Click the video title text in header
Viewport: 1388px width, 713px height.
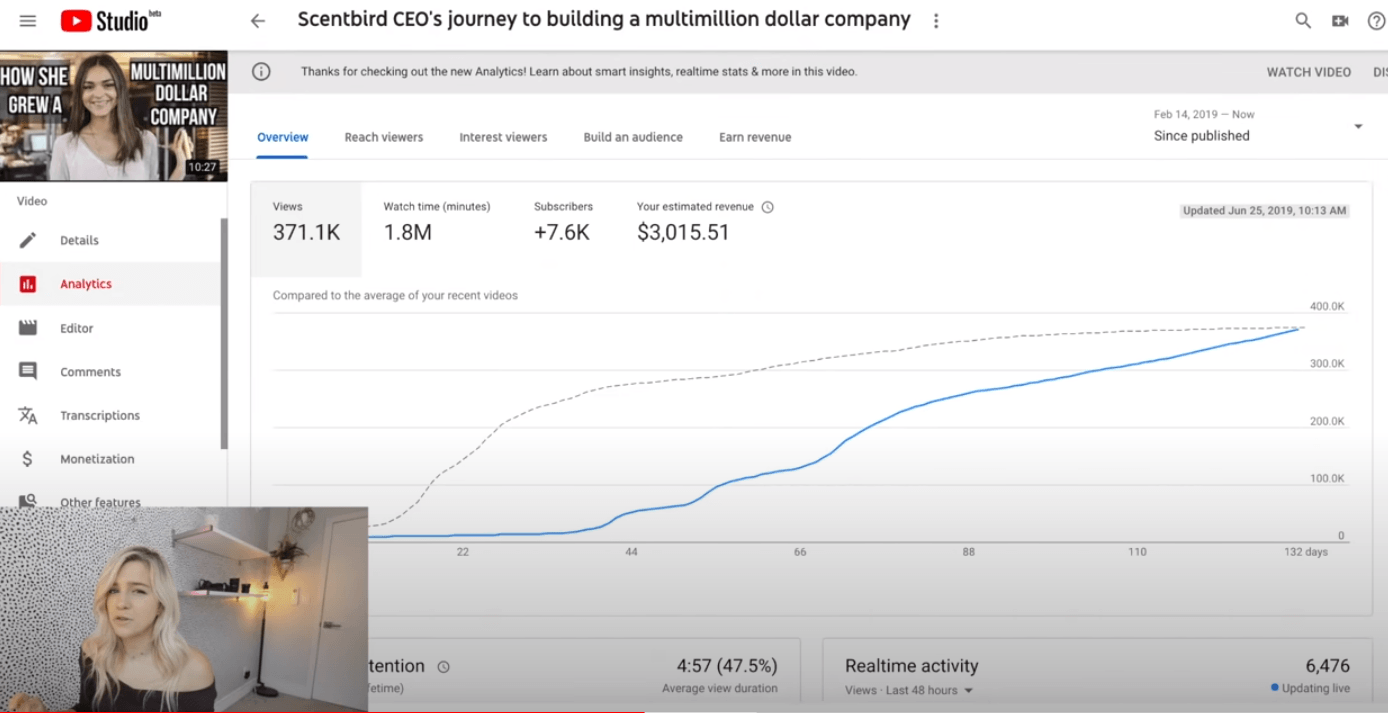pyautogui.click(x=604, y=20)
